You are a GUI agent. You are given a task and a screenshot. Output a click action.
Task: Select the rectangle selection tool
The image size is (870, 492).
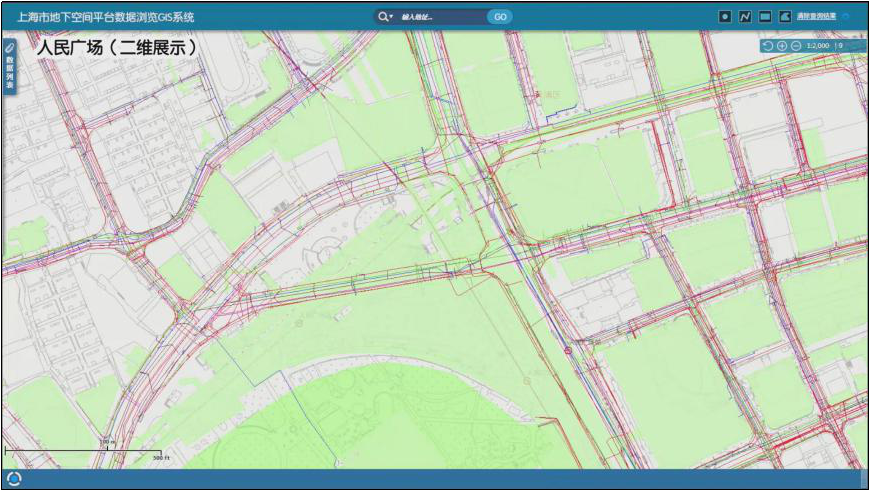(x=765, y=17)
